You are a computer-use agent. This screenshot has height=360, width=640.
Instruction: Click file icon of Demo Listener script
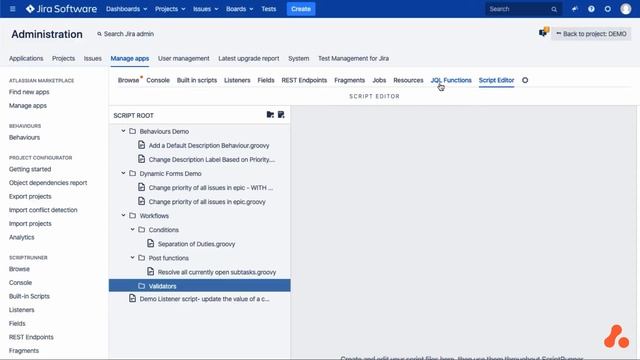pos(132,299)
